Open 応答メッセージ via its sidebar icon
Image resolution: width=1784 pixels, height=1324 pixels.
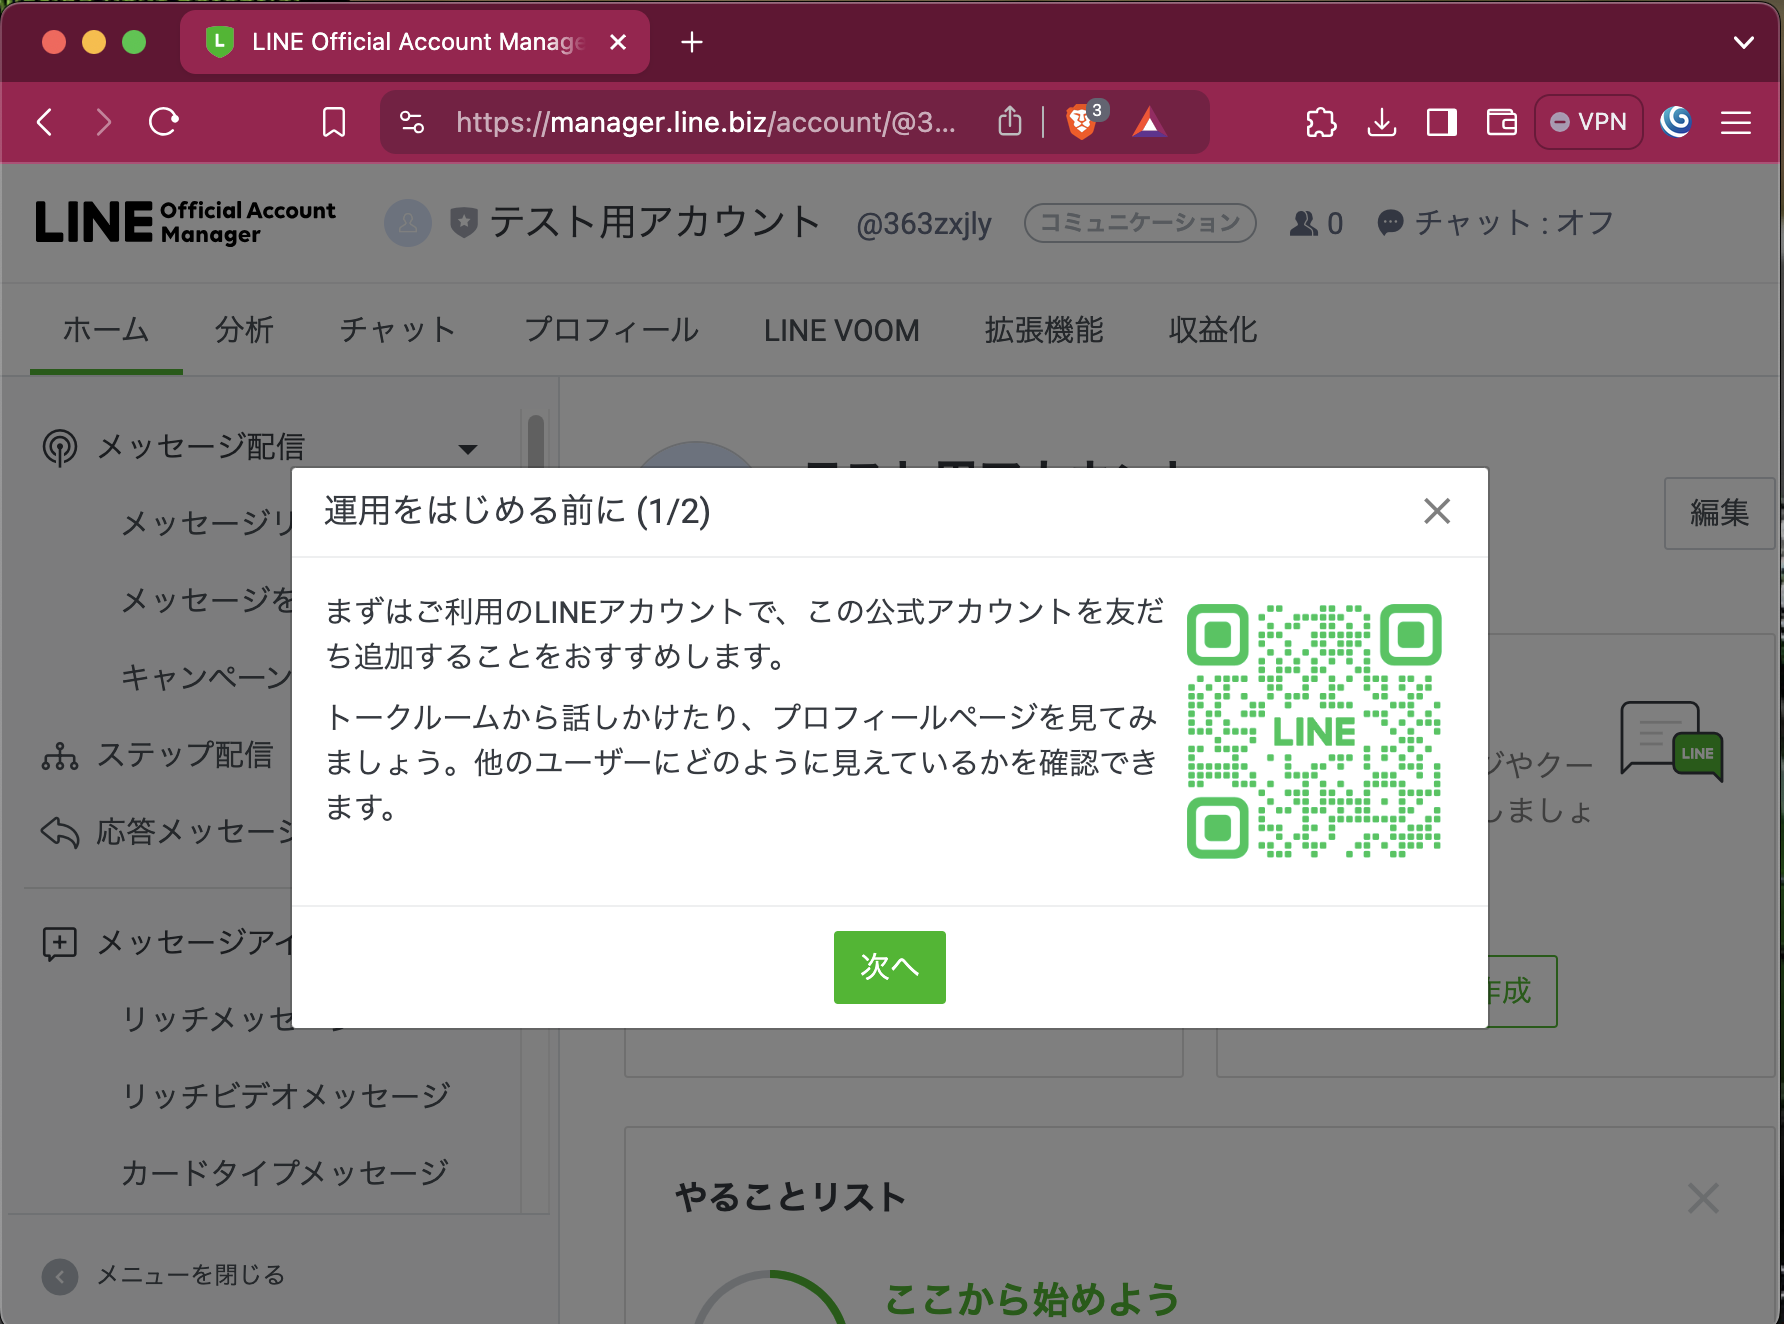60,831
